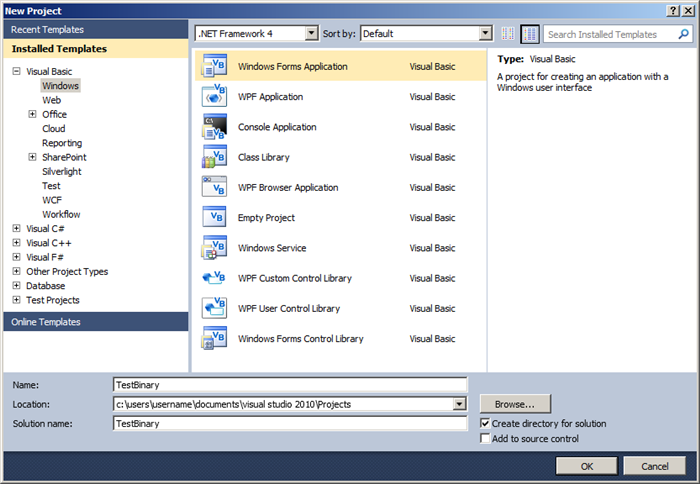Confirm with the OK button
Image resolution: width=700 pixels, height=484 pixels.
click(587, 466)
